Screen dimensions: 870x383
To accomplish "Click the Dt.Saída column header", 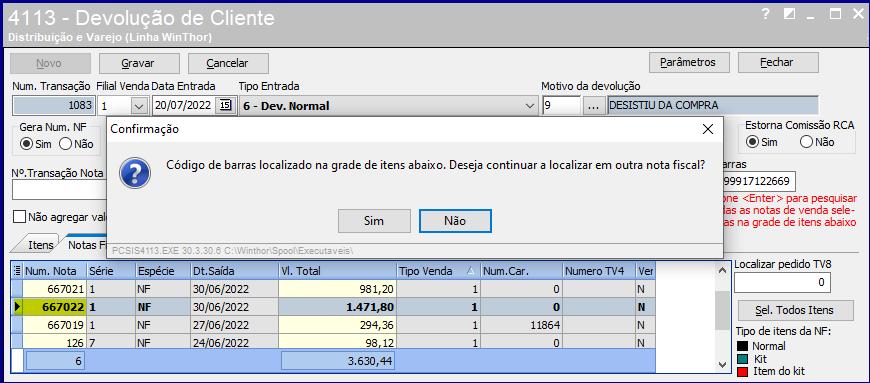I will tap(234, 271).
